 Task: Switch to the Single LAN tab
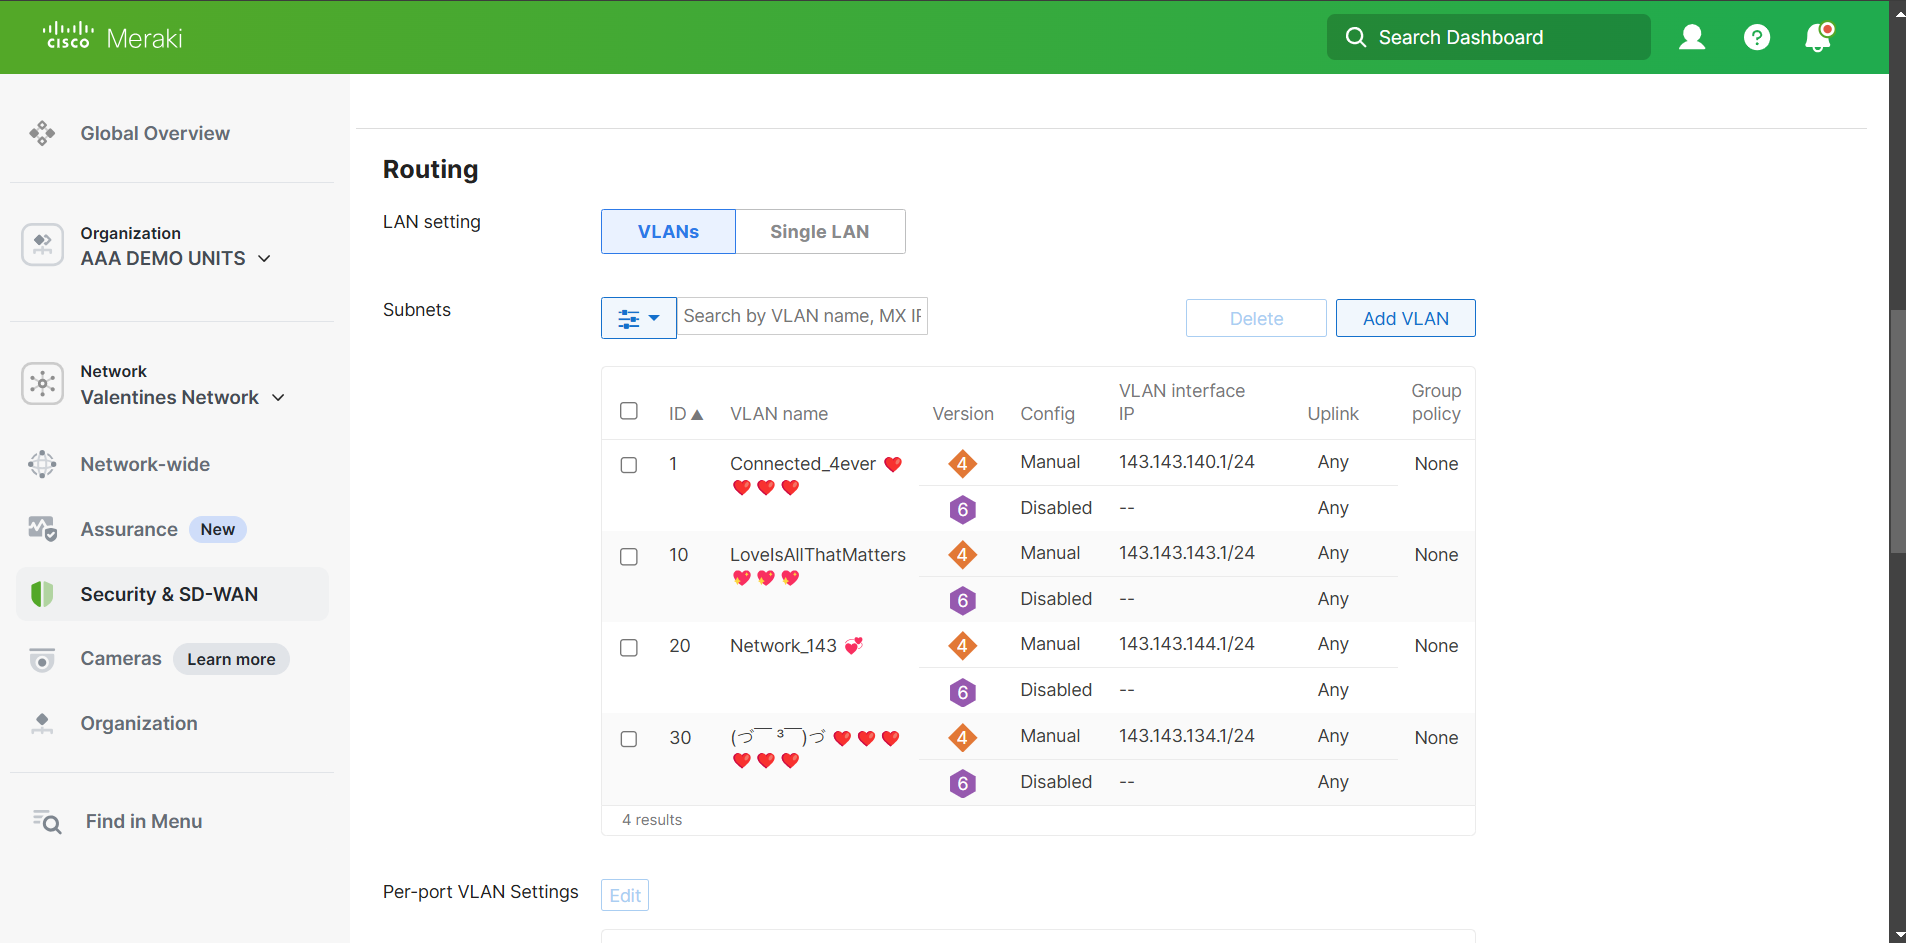pos(819,231)
